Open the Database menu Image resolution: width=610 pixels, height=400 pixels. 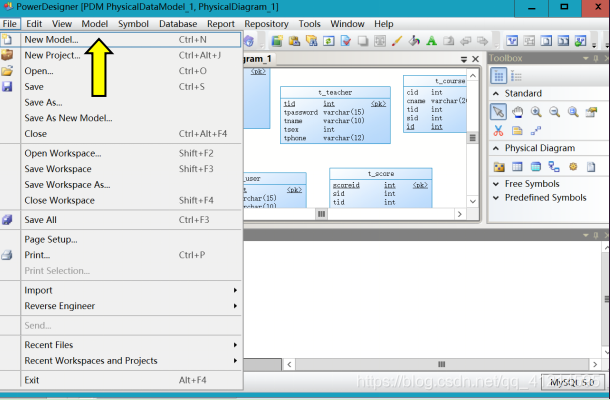pos(178,24)
